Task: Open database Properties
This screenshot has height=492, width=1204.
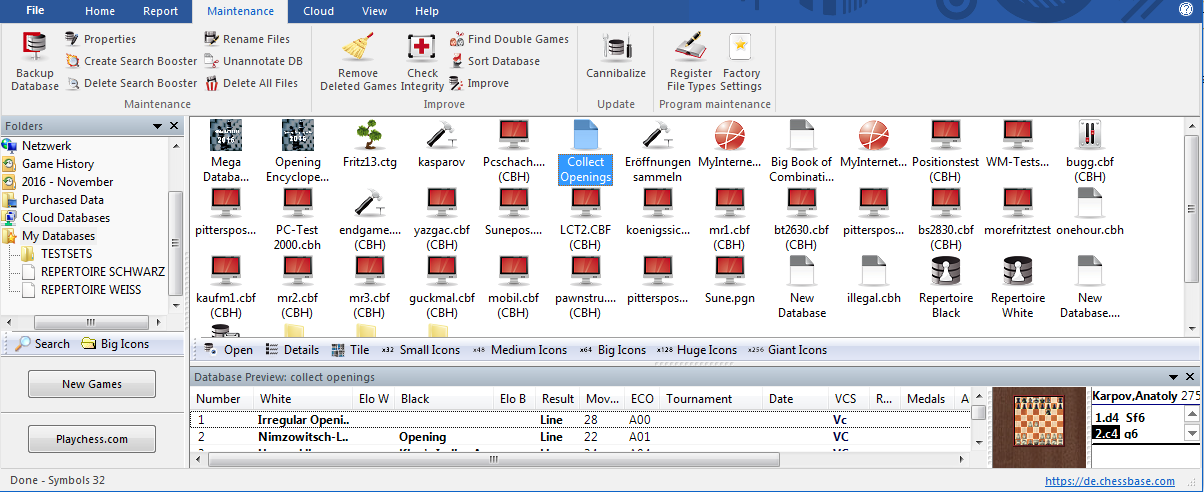Action: click(x=100, y=39)
